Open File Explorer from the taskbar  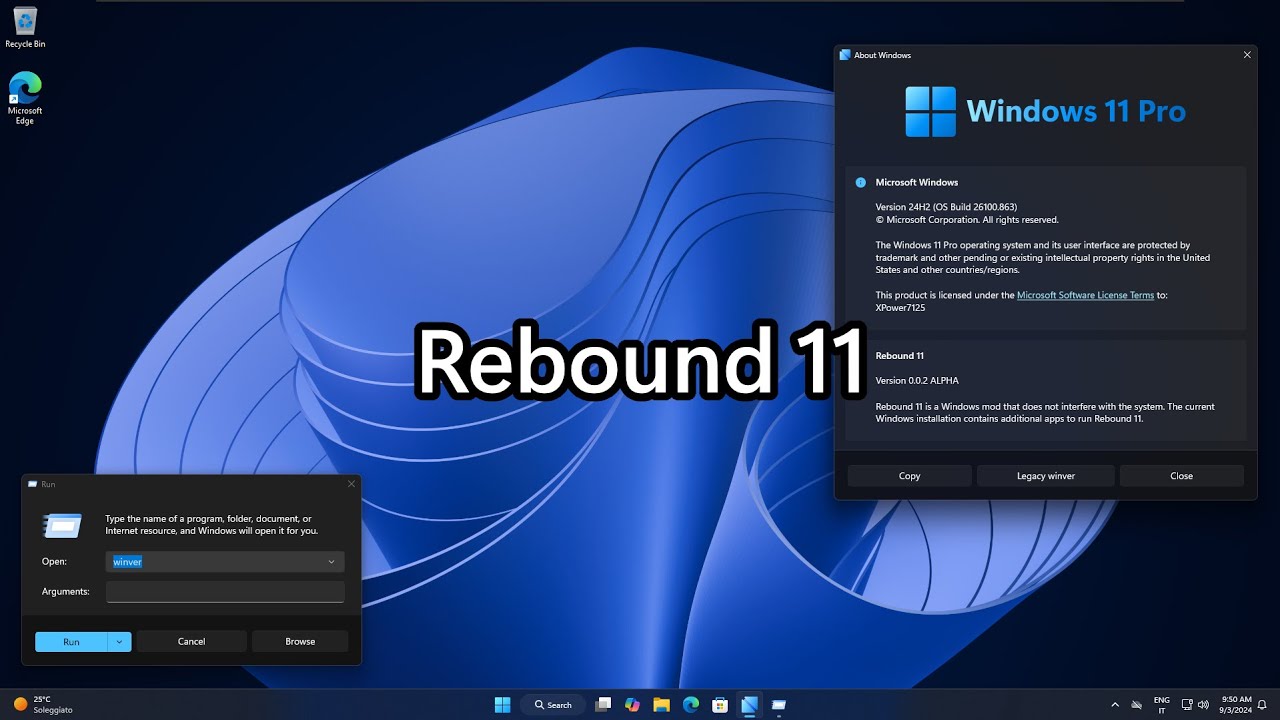pos(661,704)
